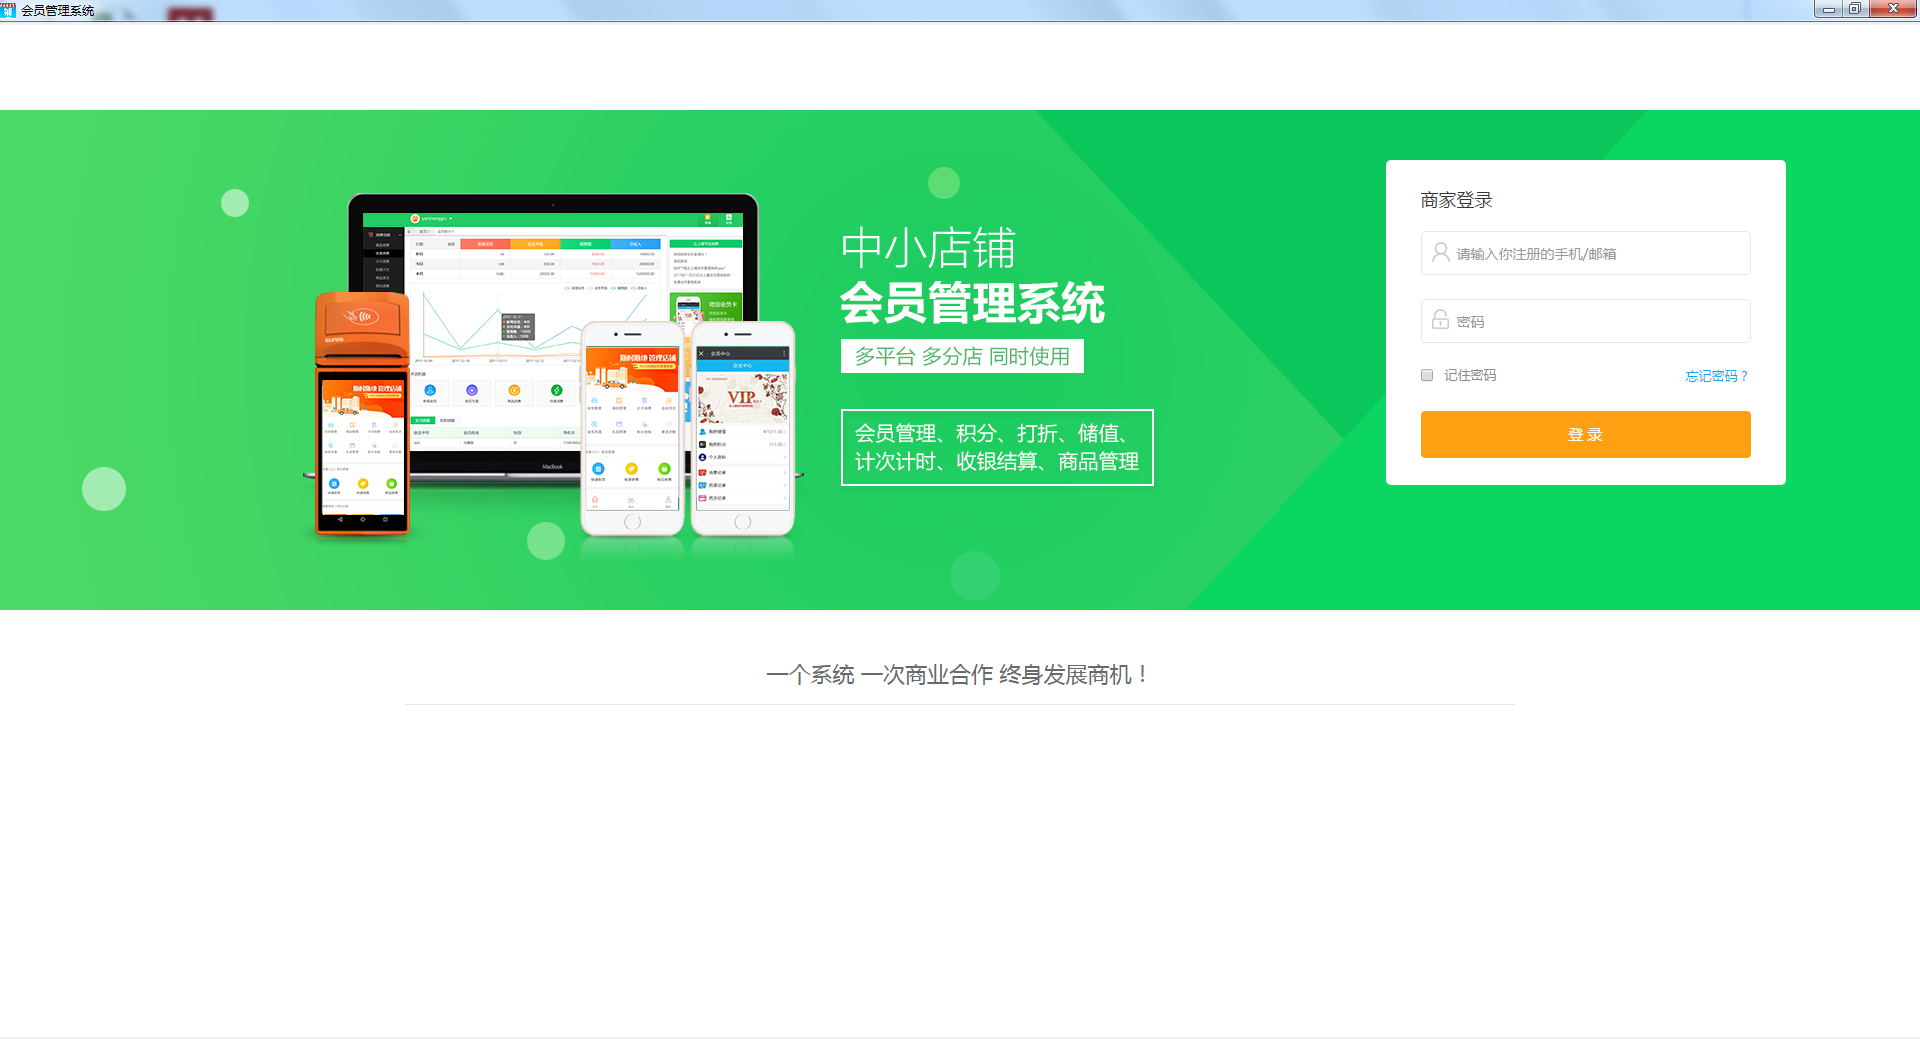The width and height of the screenshot is (1920, 1039).
Task: Click the lock icon in password field
Action: 1440,321
